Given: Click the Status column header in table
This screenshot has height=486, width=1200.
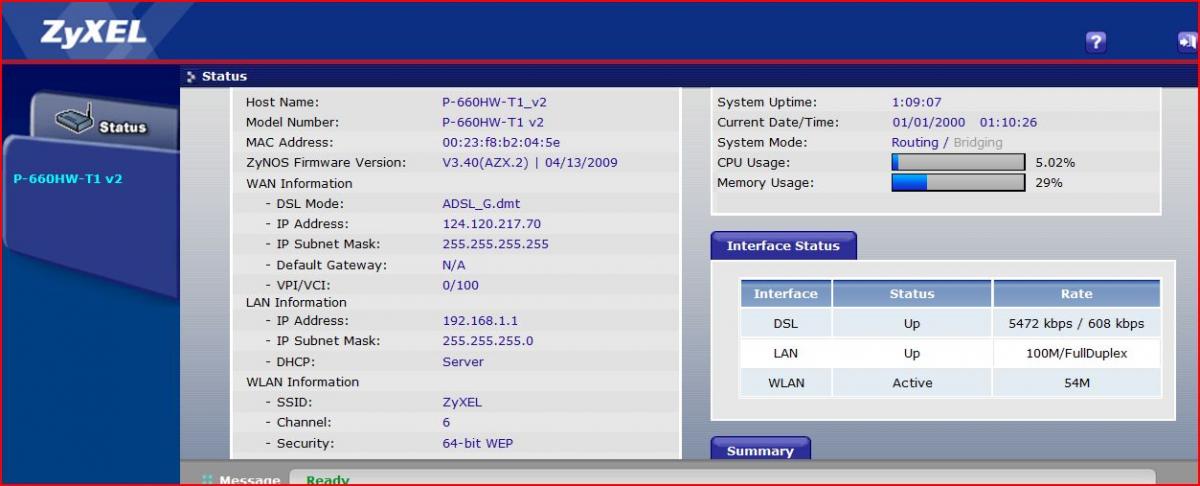Looking at the screenshot, I should 912,294.
